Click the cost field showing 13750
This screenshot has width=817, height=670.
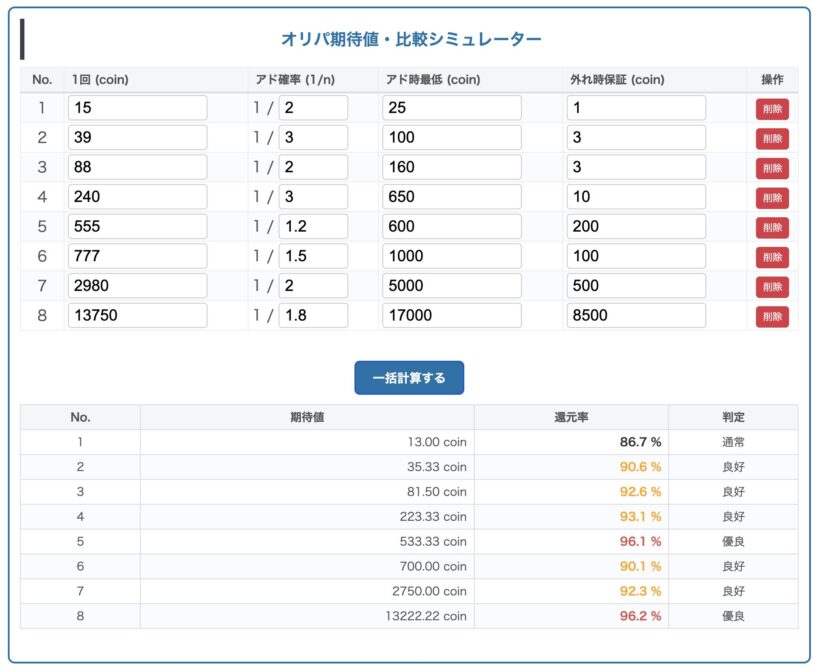point(137,316)
